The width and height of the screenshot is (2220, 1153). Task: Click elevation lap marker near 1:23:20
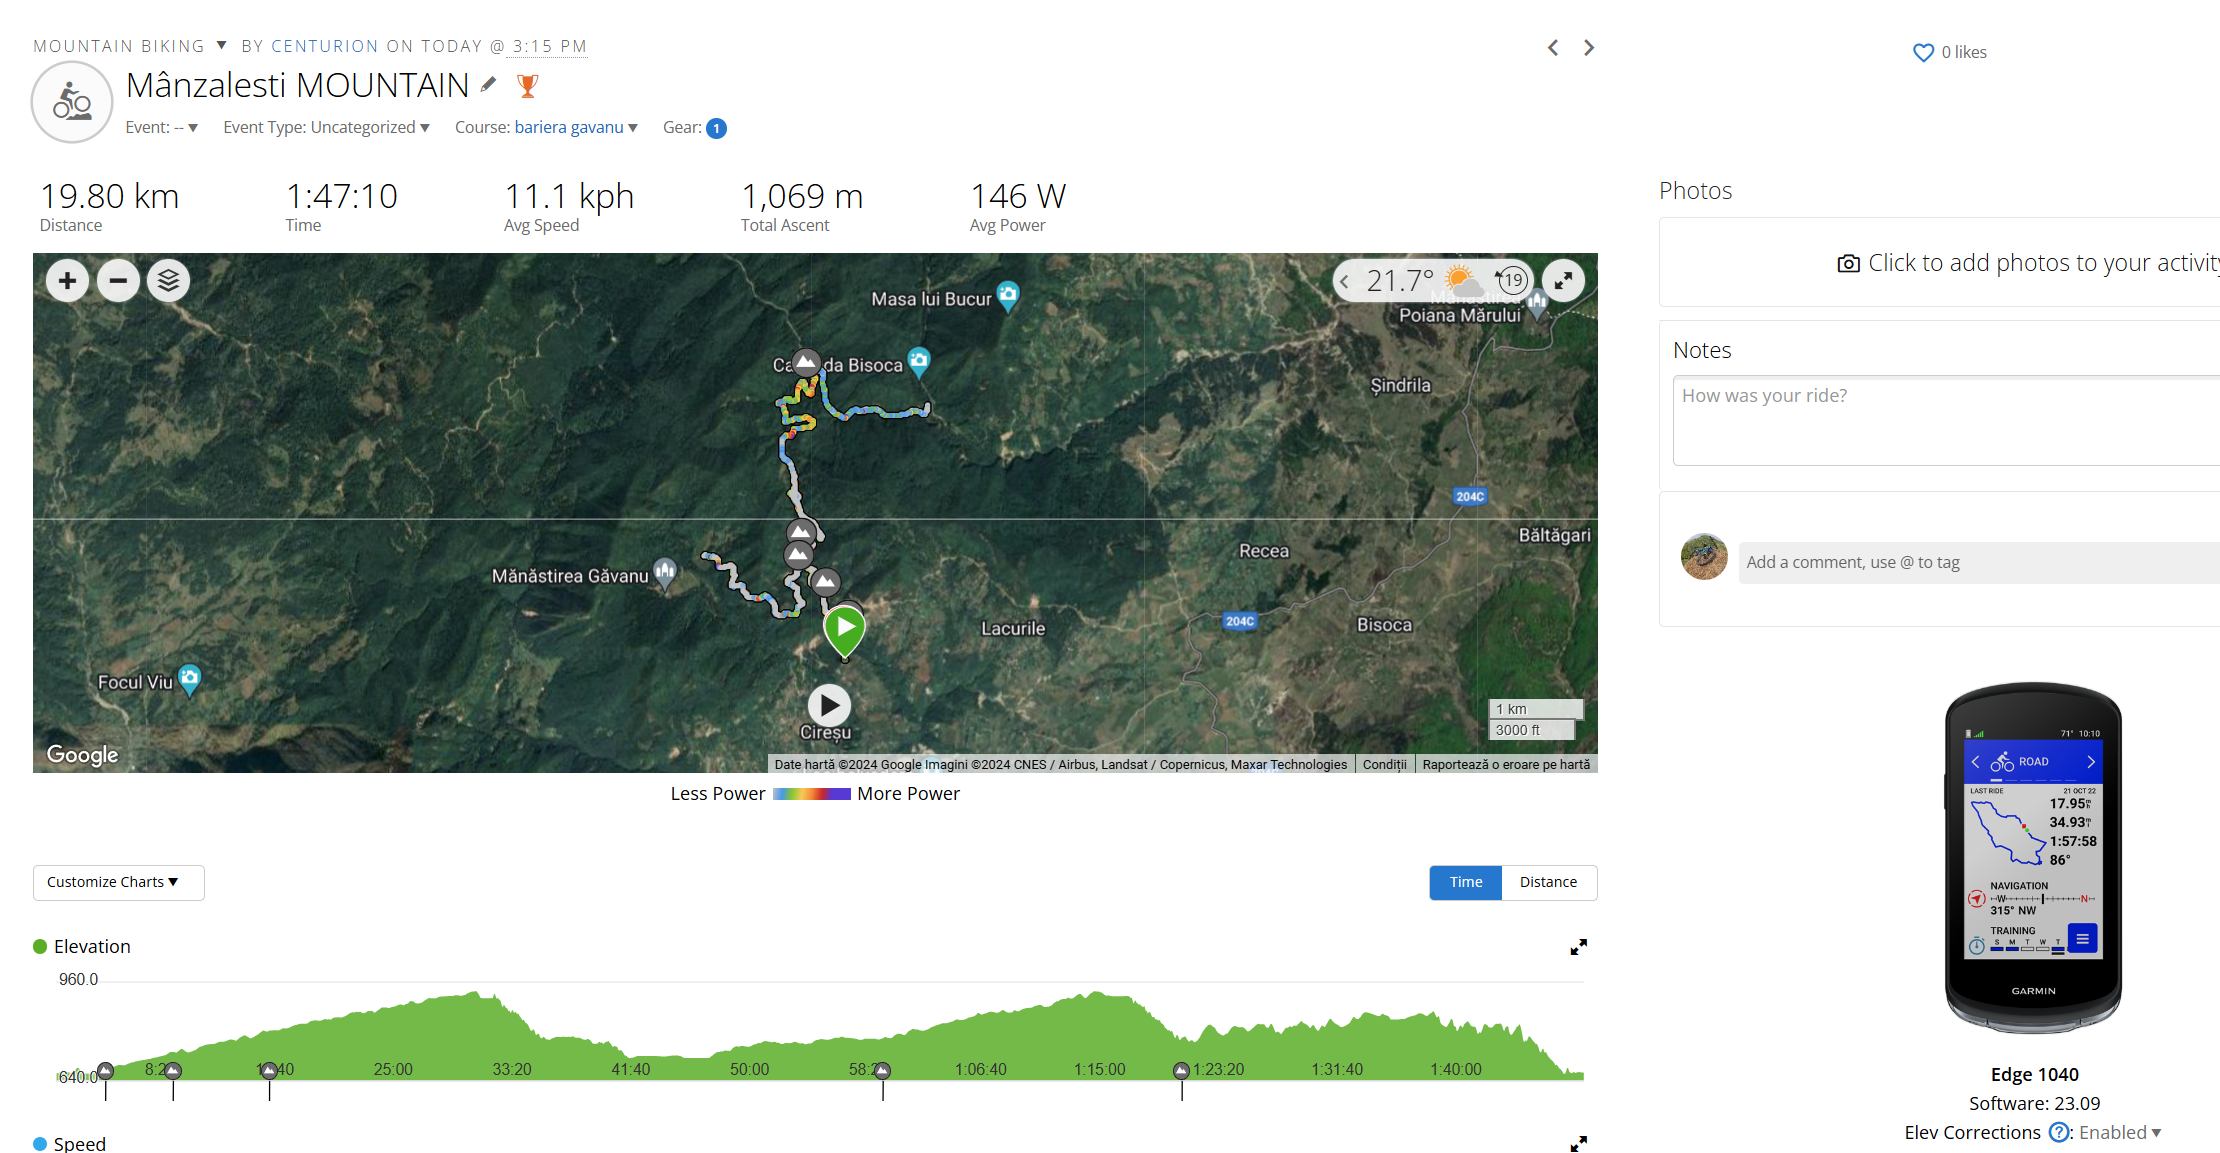[1181, 1071]
